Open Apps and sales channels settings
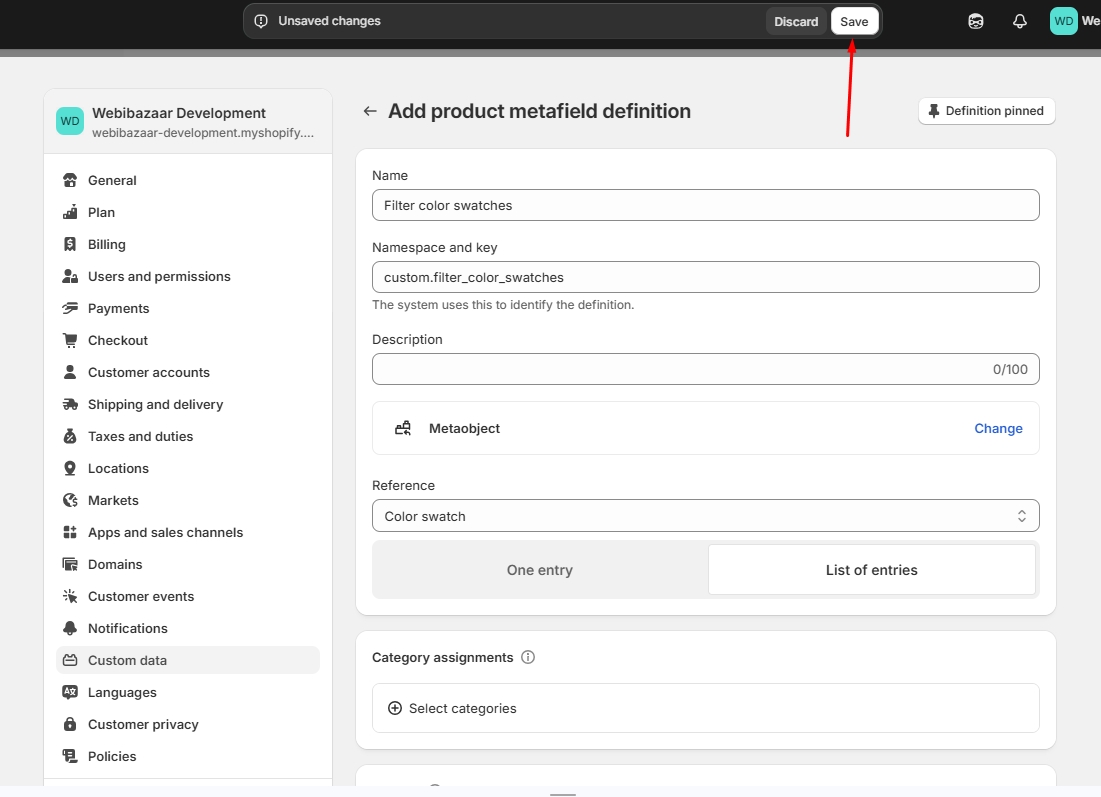 (165, 532)
